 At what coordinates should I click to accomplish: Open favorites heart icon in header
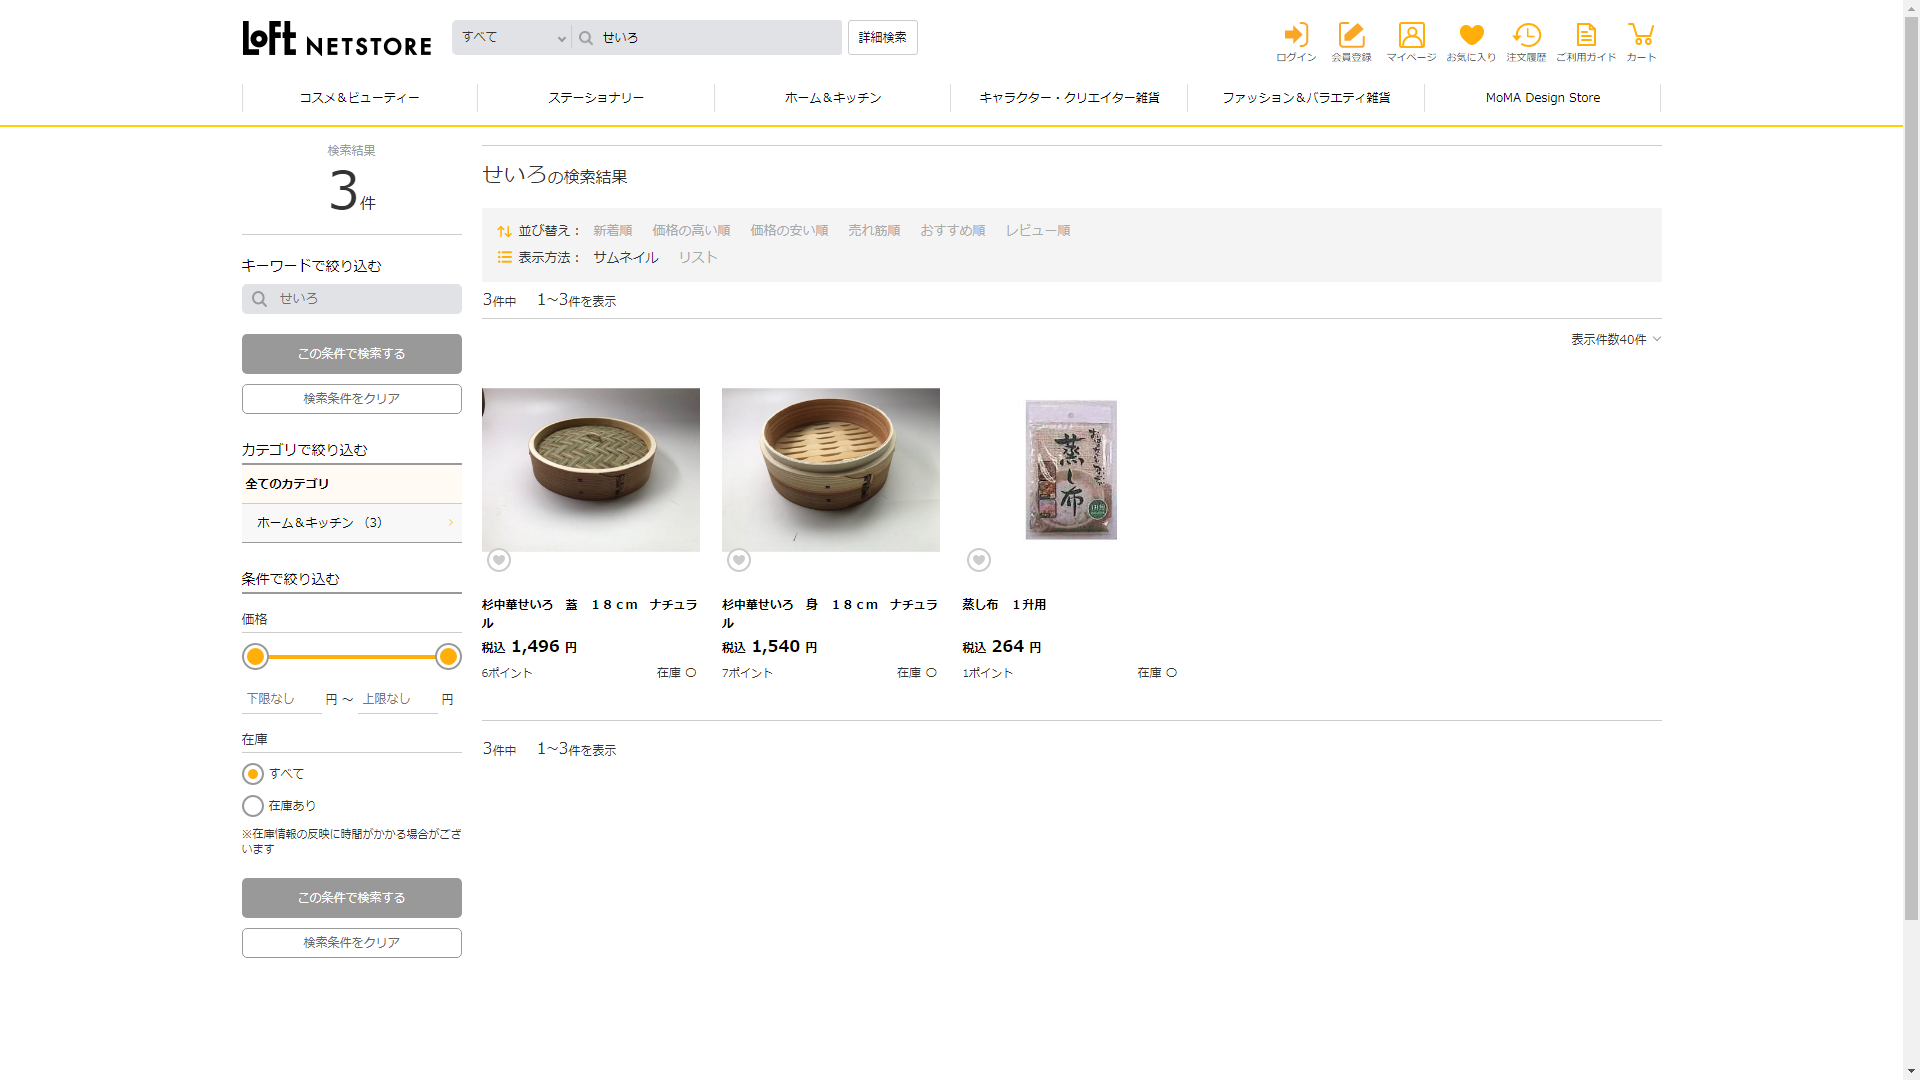(x=1471, y=36)
